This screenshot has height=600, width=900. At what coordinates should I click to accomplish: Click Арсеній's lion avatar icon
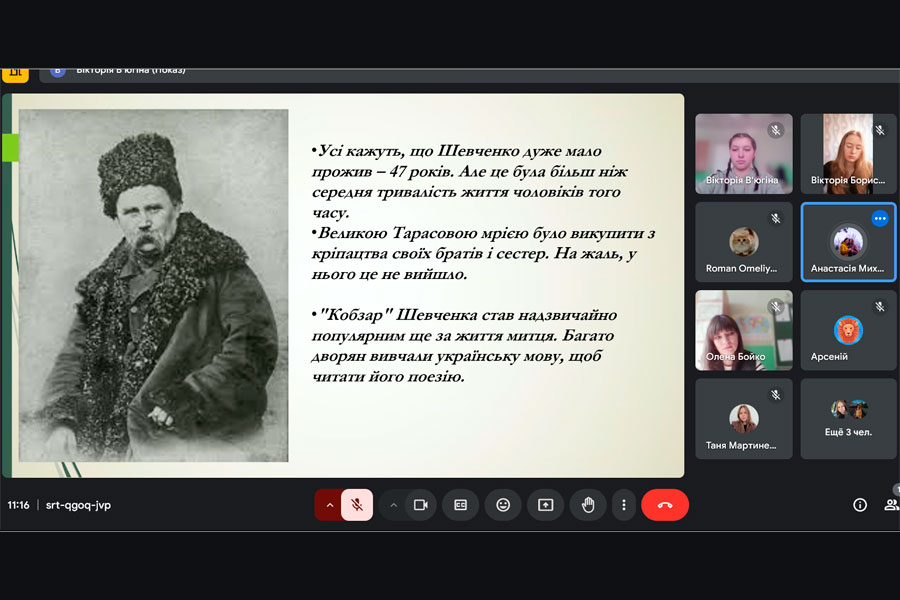tap(848, 329)
